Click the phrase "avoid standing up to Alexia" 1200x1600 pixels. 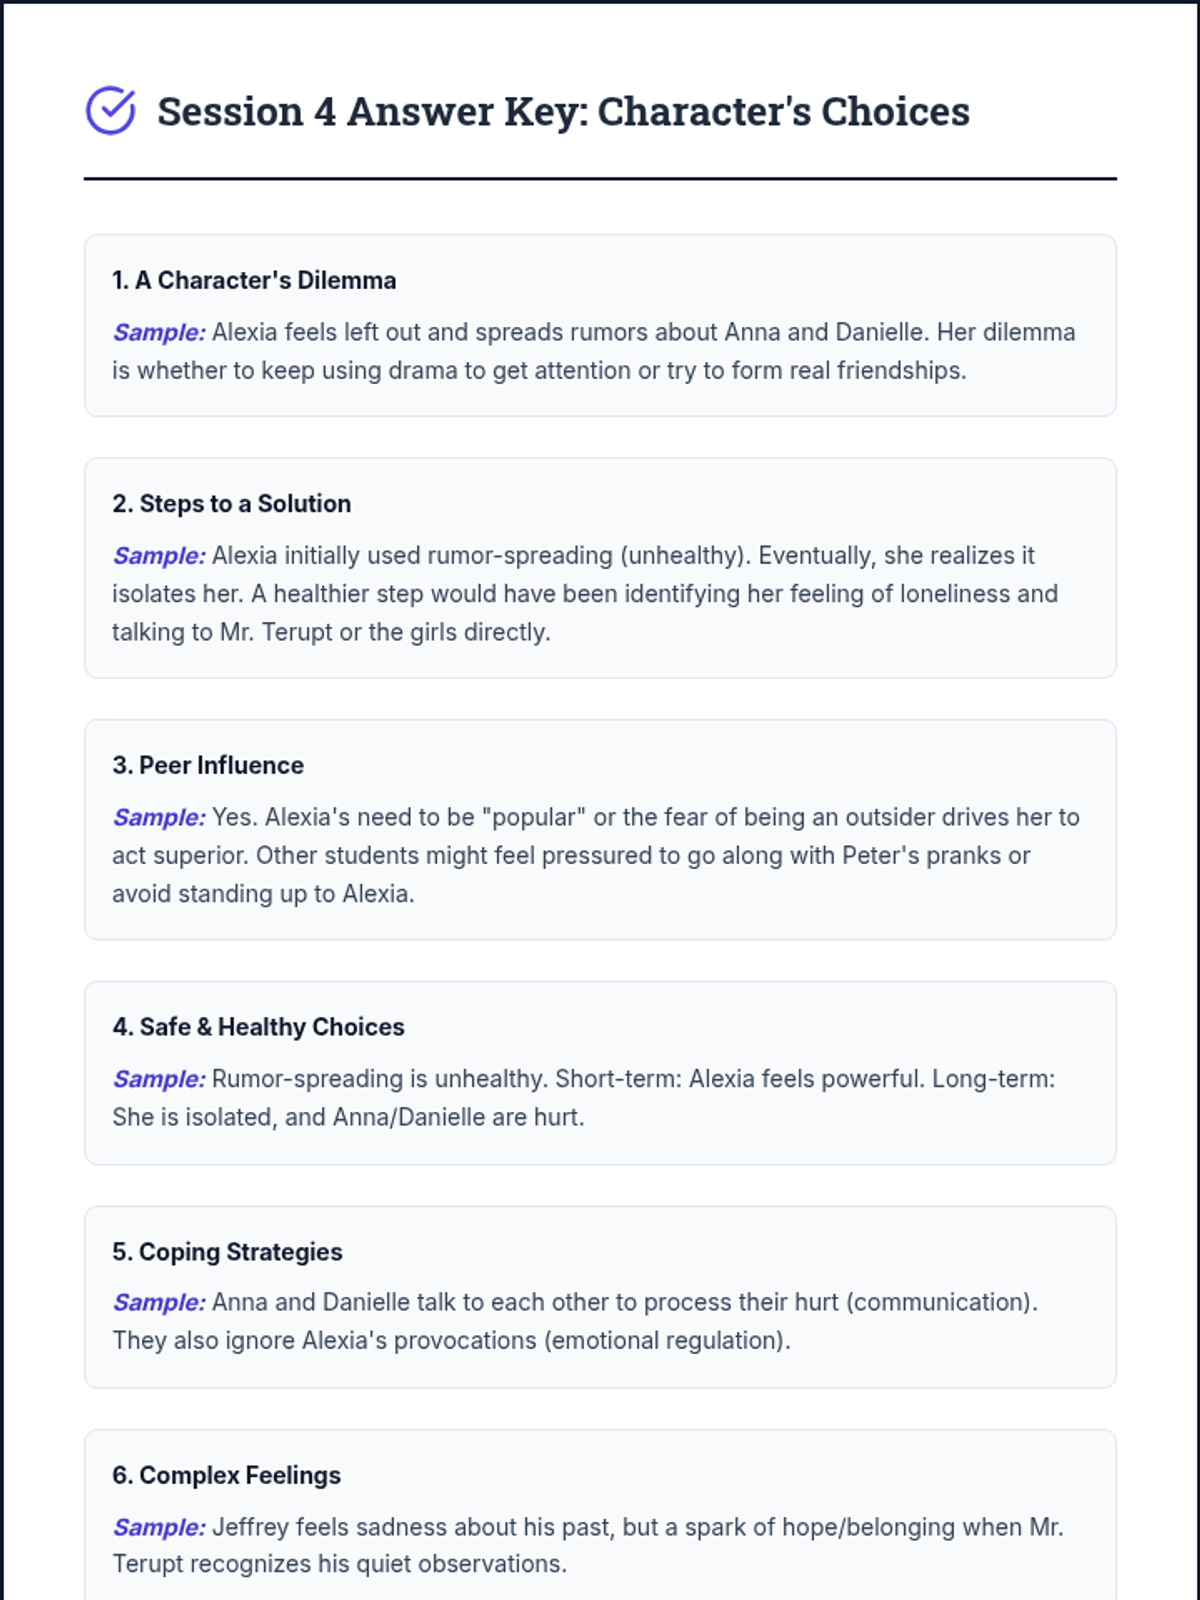tap(261, 893)
